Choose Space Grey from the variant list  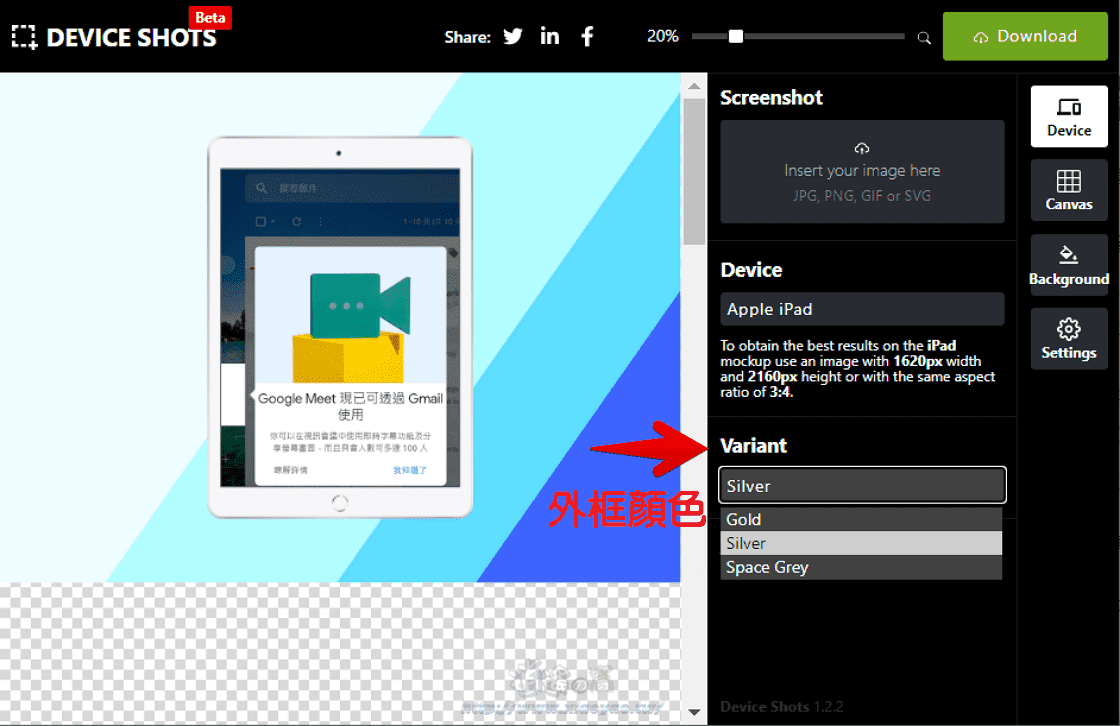(861, 567)
